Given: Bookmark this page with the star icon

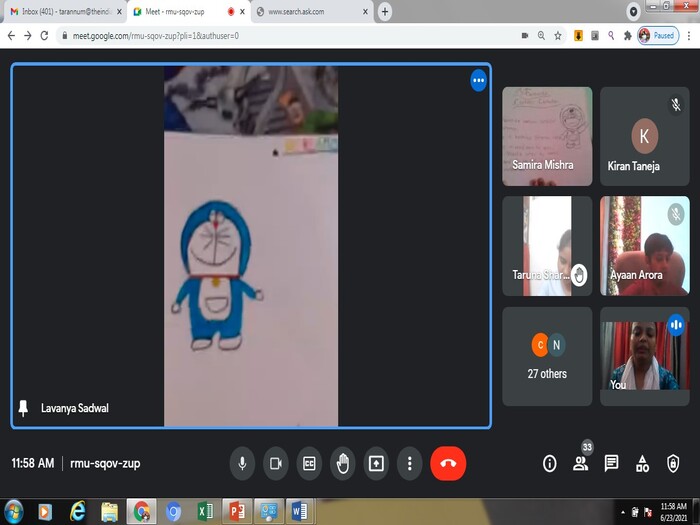Looking at the screenshot, I should pyautogui.click(x=558, y=36).
